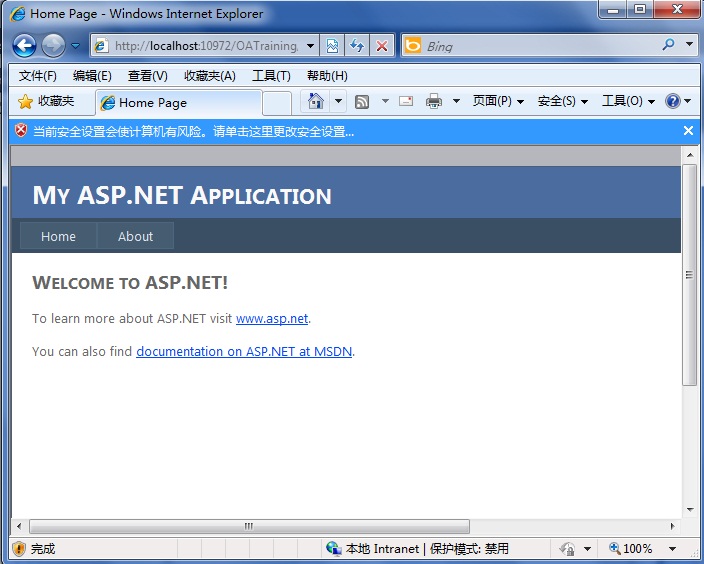Click the Internet Explorer title bar icon
Screen dimensions: 704x564
pos(18,14)
